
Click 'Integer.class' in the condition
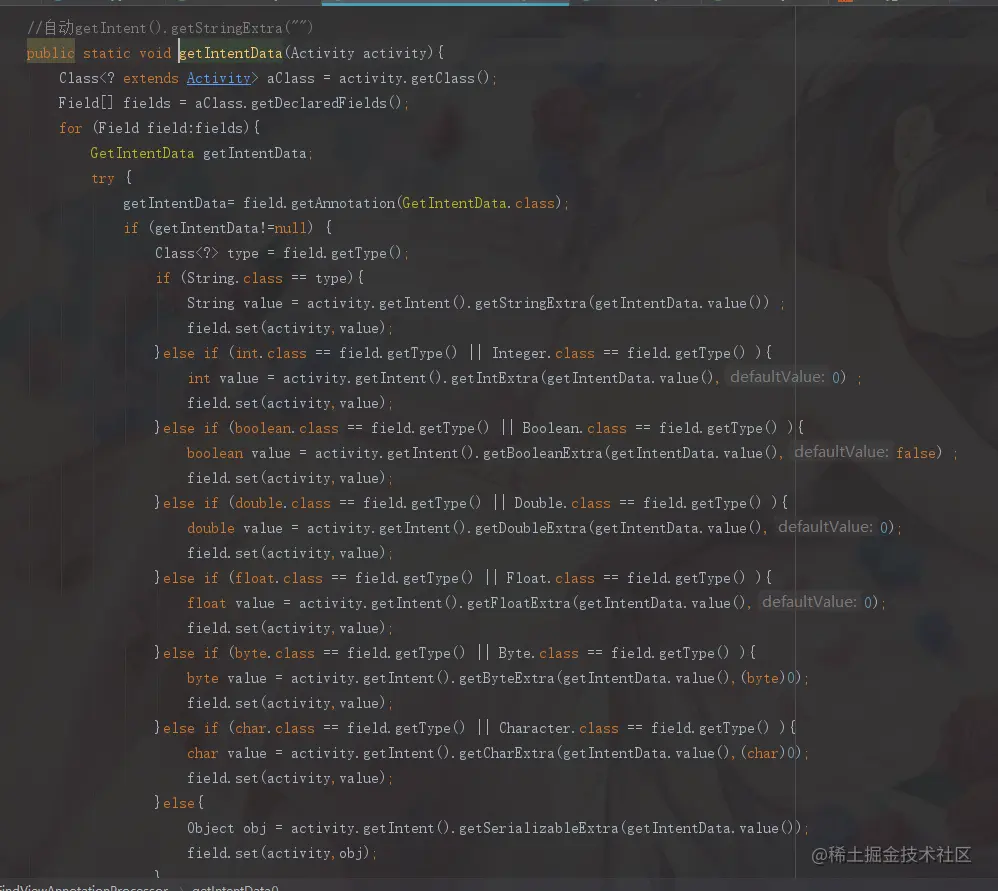click(x=543, y=353)
